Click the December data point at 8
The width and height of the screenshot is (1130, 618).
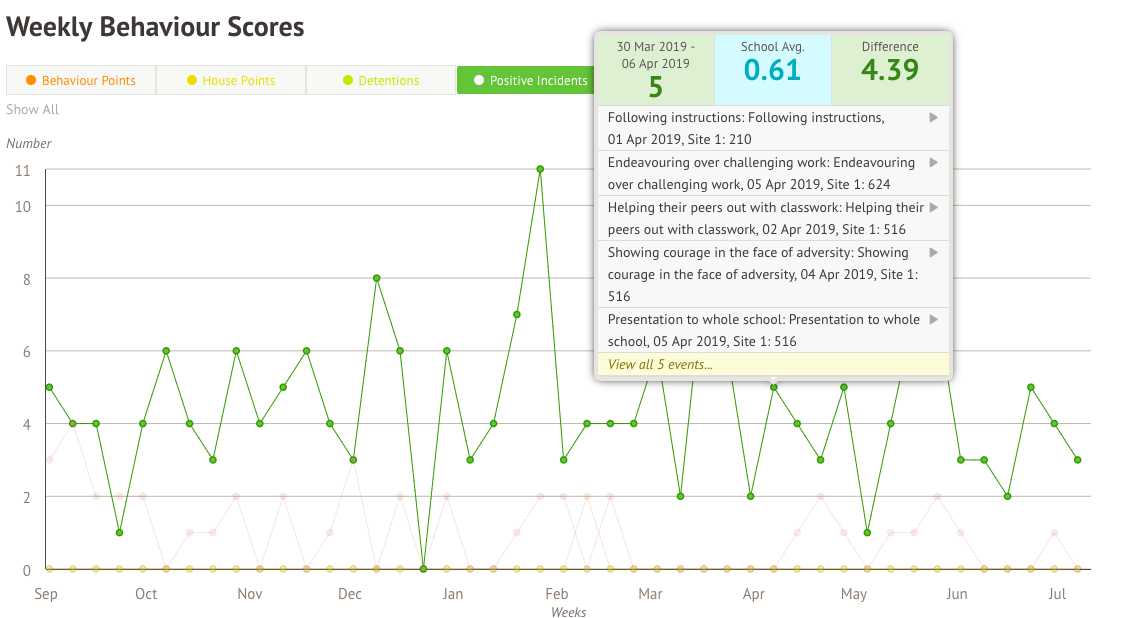(x=376, y=278)
